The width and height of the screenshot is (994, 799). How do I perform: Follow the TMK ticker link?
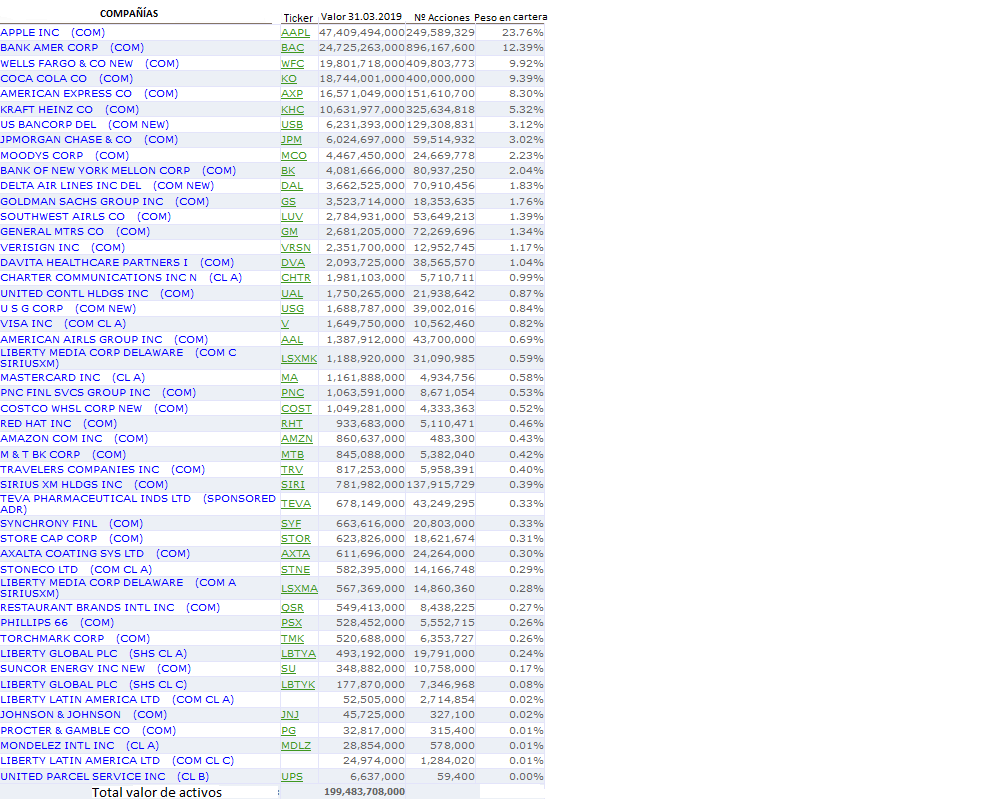click(x=292, y=639)
